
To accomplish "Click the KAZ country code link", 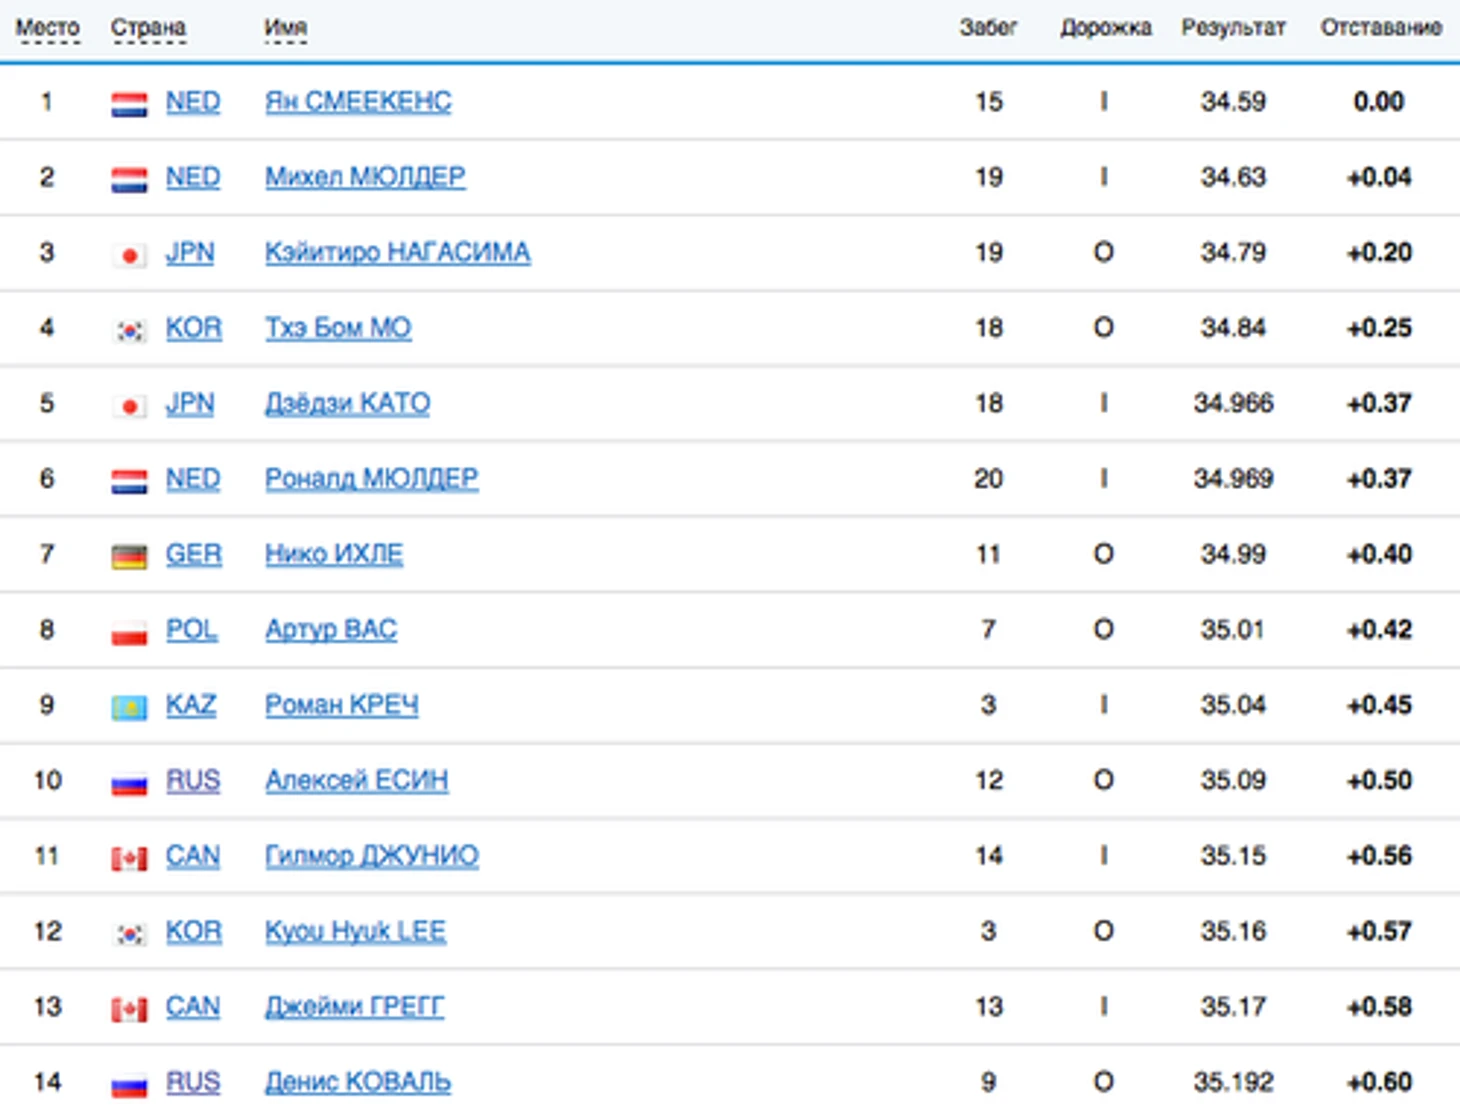I will pyautogui.click(x=191, y=705).
